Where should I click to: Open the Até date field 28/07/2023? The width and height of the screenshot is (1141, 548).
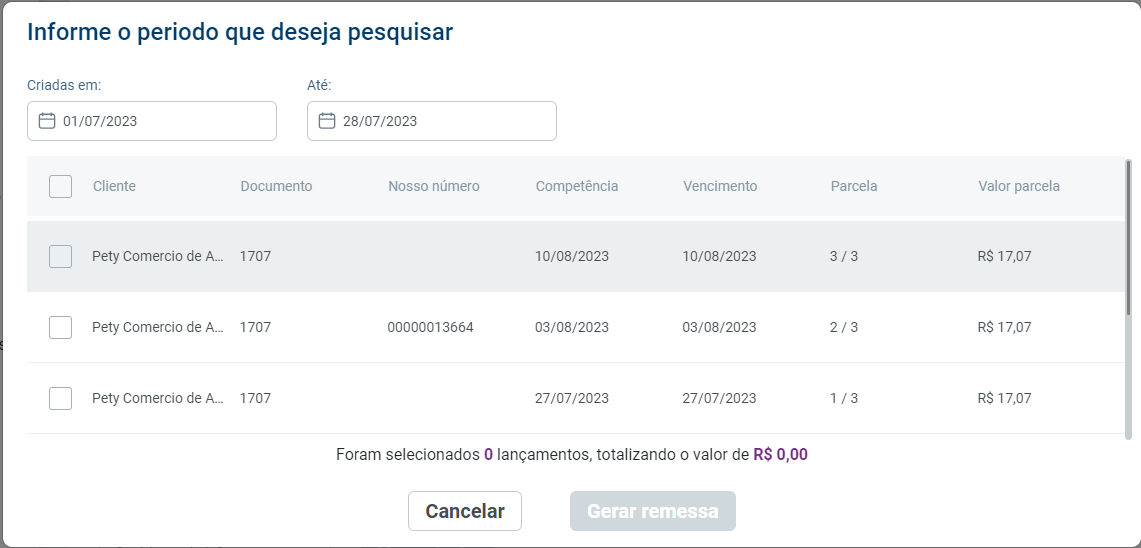pyautogui.click(x=432, y=121)
